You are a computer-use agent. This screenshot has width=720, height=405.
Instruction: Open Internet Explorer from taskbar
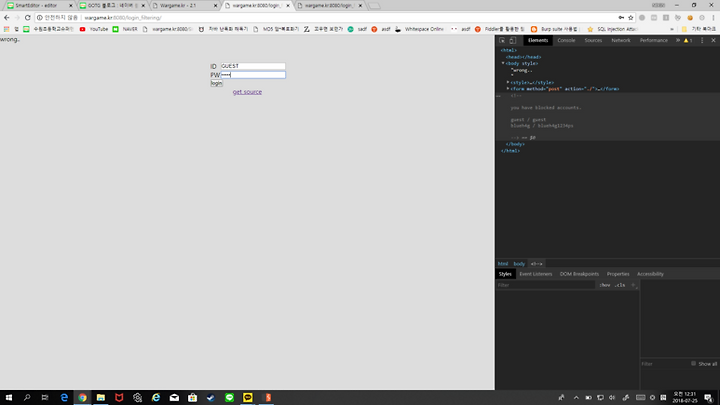point(156,398)
